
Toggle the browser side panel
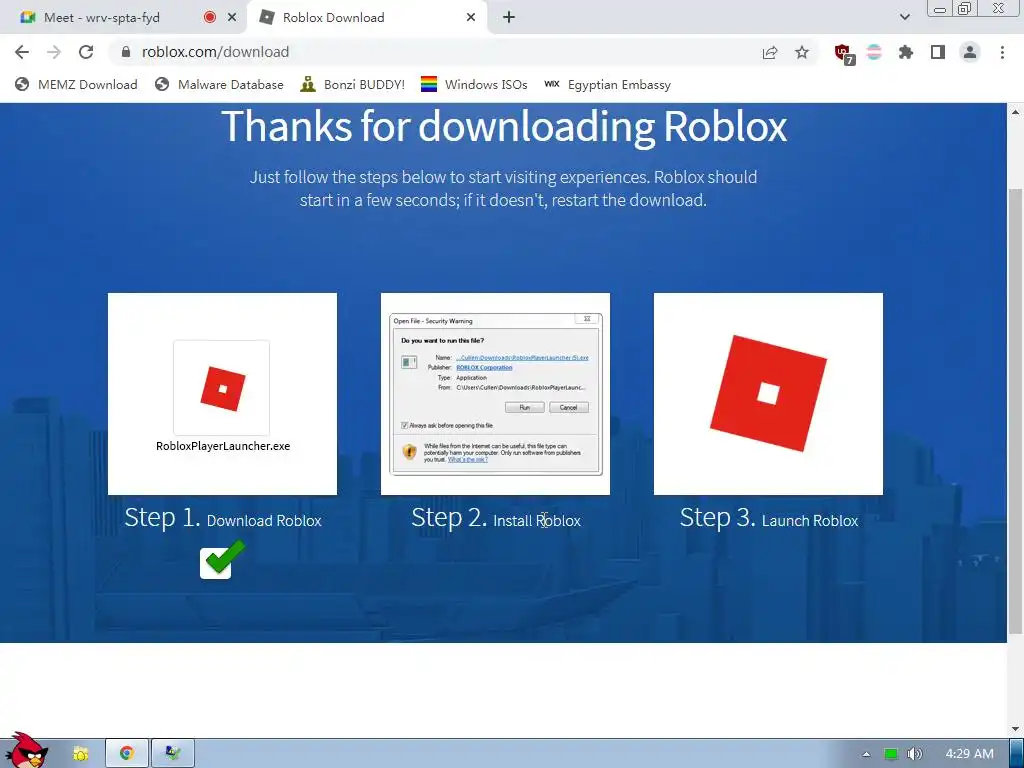pos(938,52)
